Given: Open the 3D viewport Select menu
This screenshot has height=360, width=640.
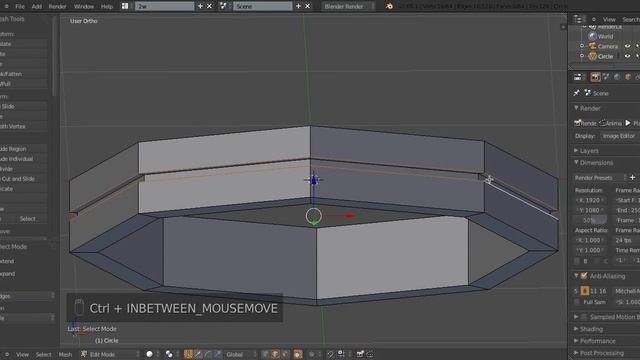Looking at the screenshot, I should (43, 354).
